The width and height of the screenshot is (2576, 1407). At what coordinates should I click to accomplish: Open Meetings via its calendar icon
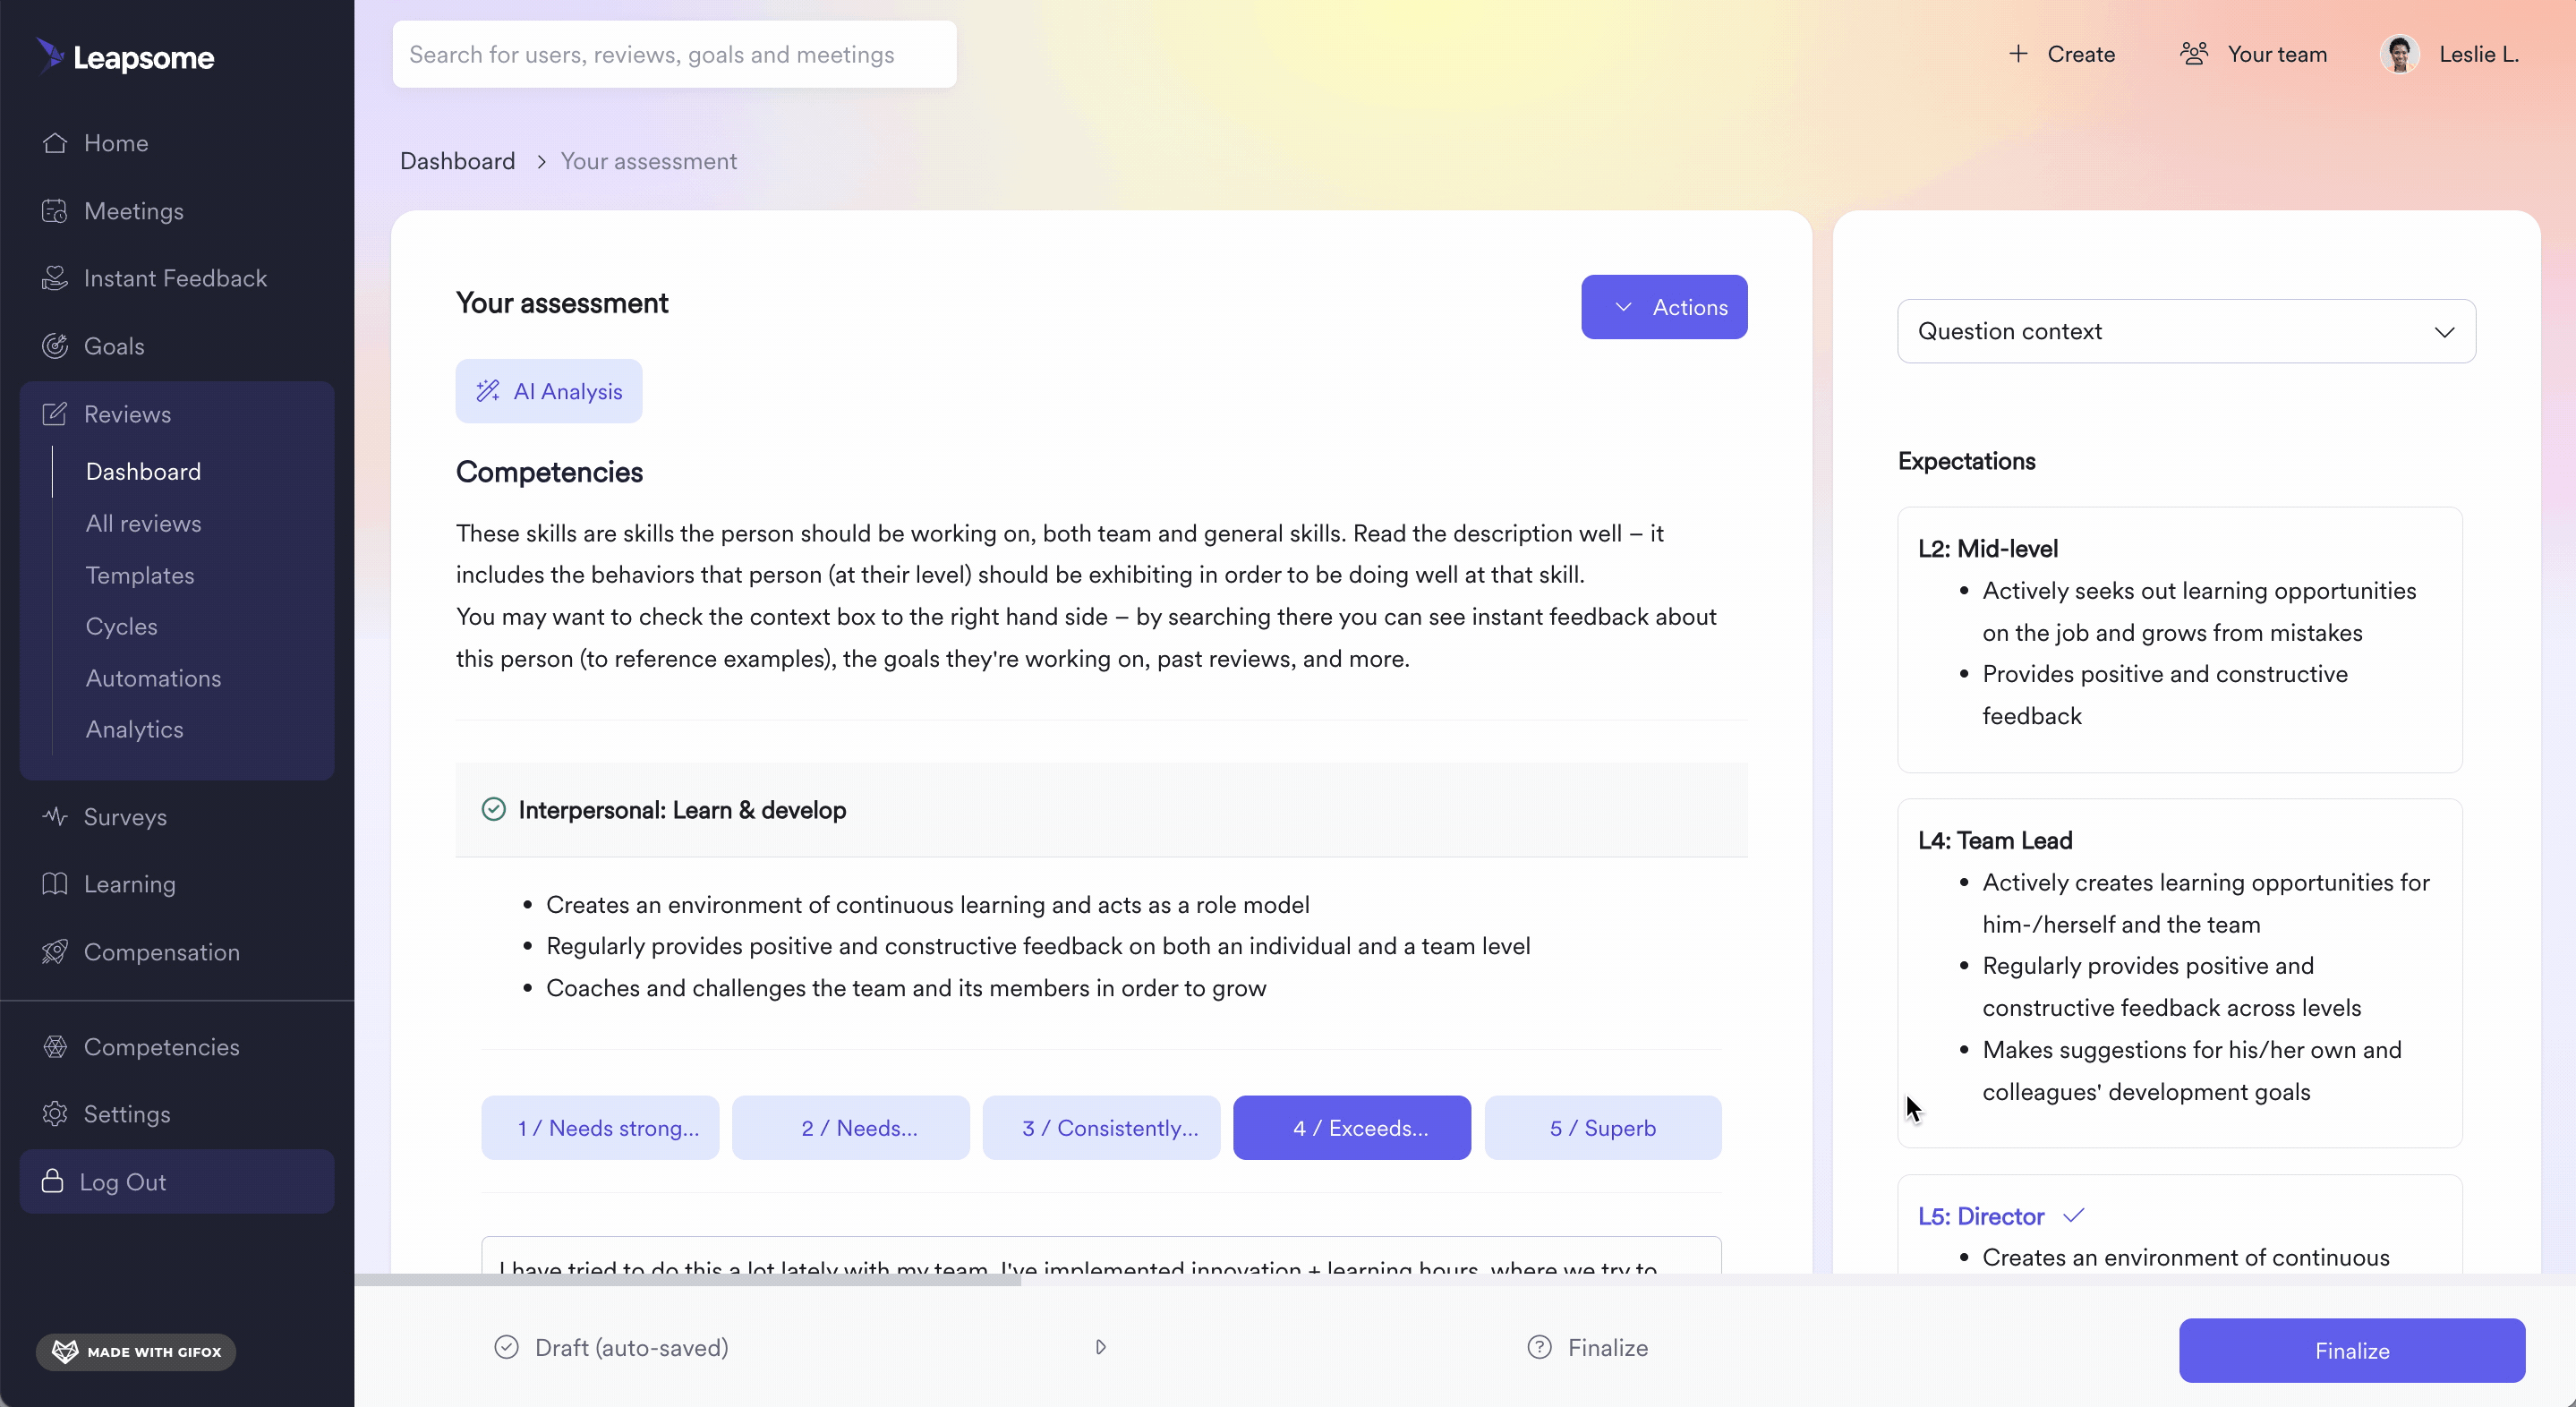[55, 211]
